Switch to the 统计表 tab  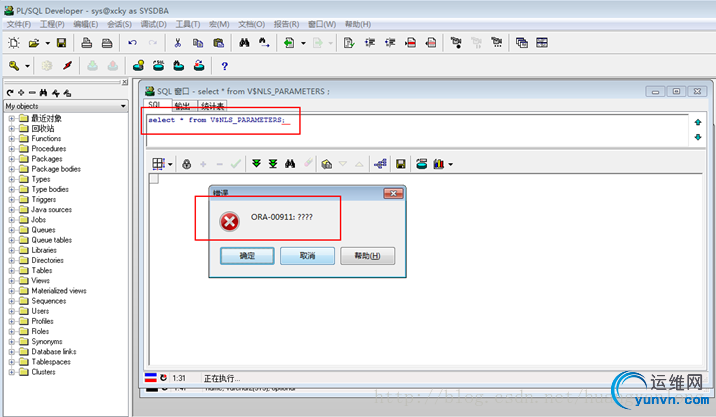(213, 106)
